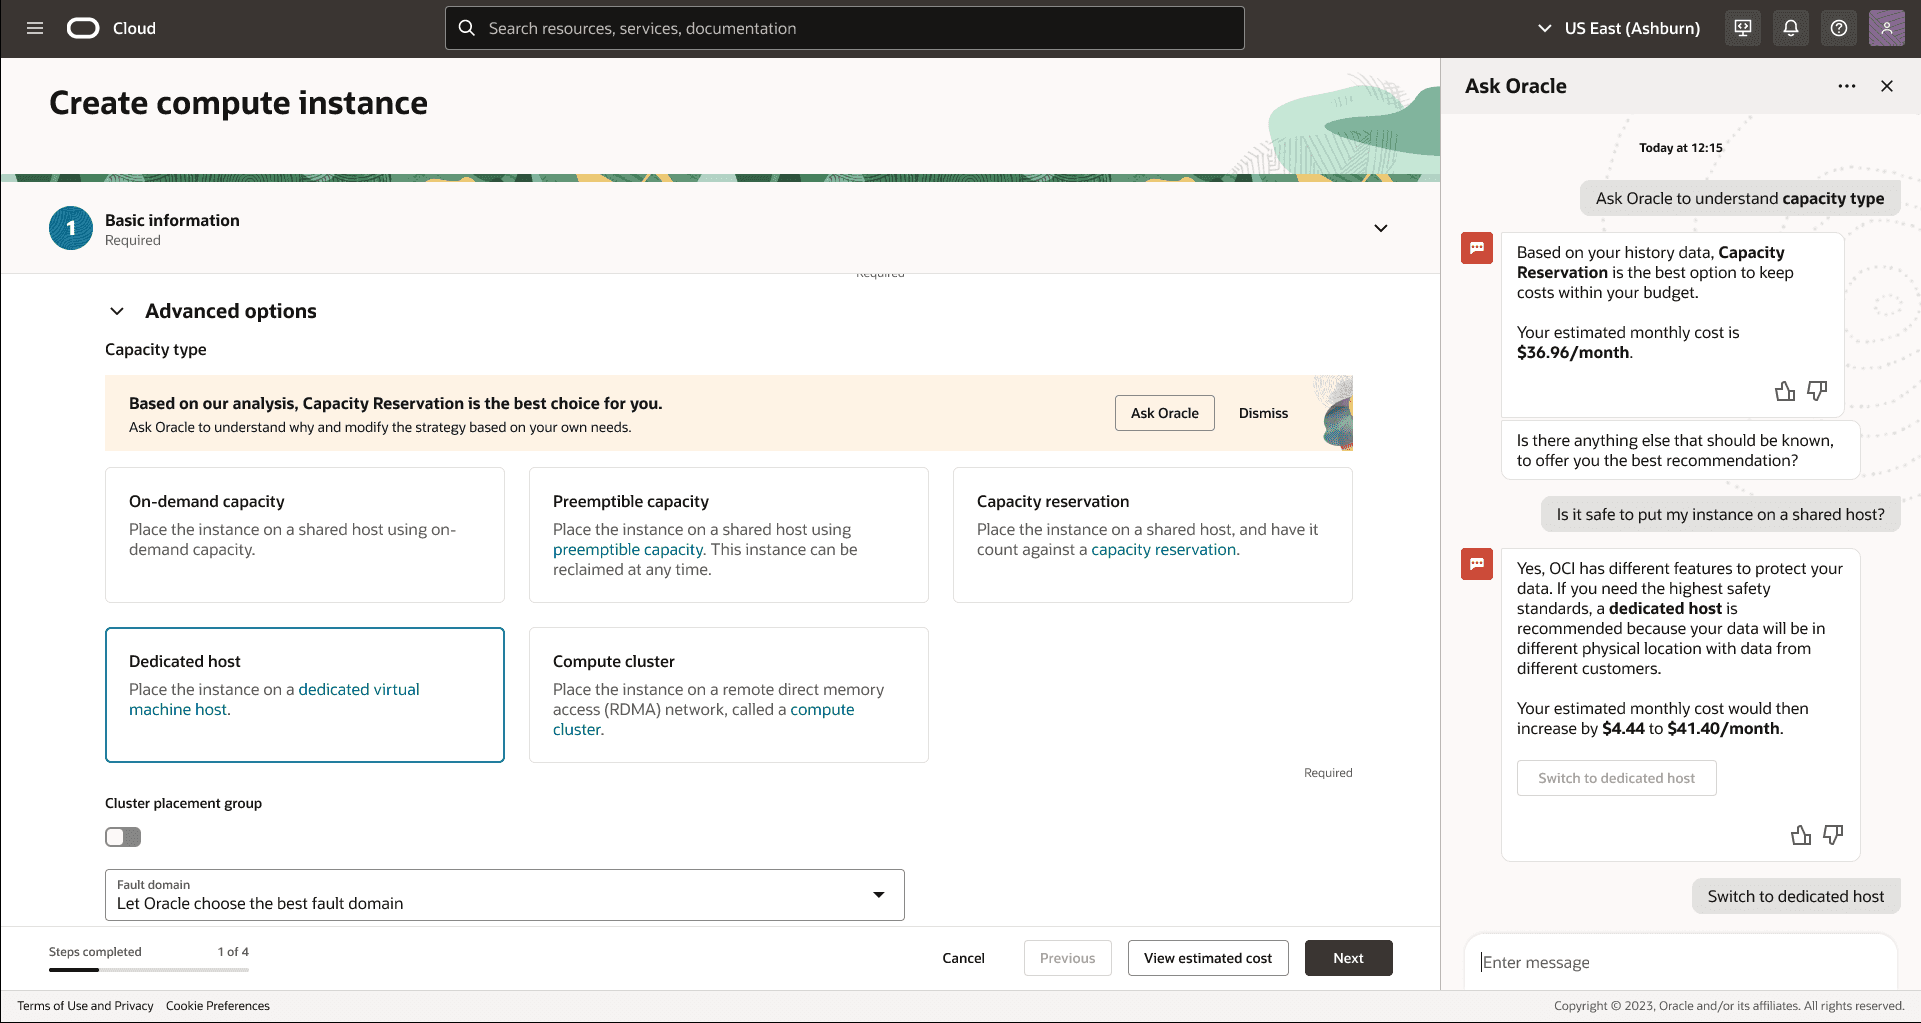Click the search magnifier icon
The height and width of the screenshot is (1023, 1921).
tap(467, 28)
